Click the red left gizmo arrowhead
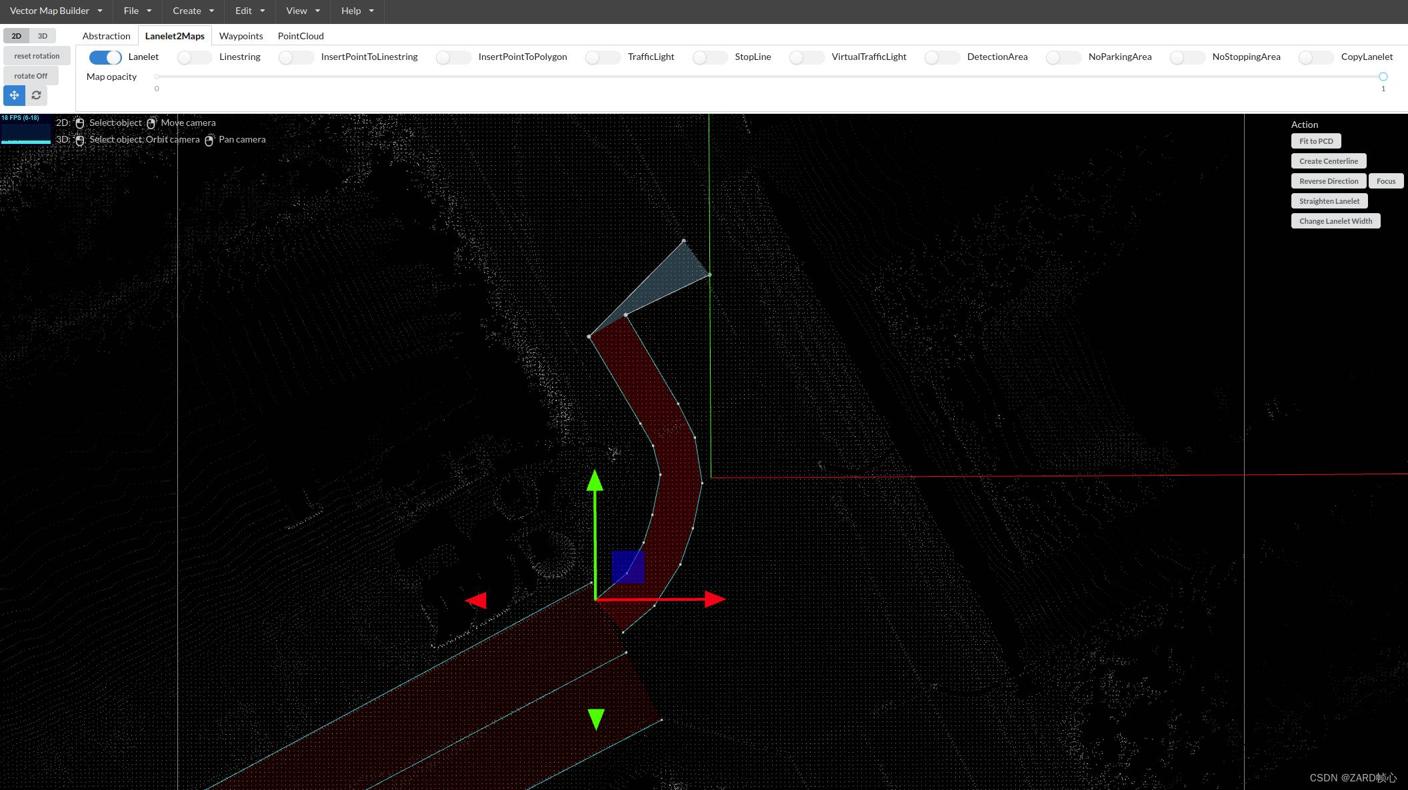1408x790 pixels. pyautogui.click(x=477, y=600)
